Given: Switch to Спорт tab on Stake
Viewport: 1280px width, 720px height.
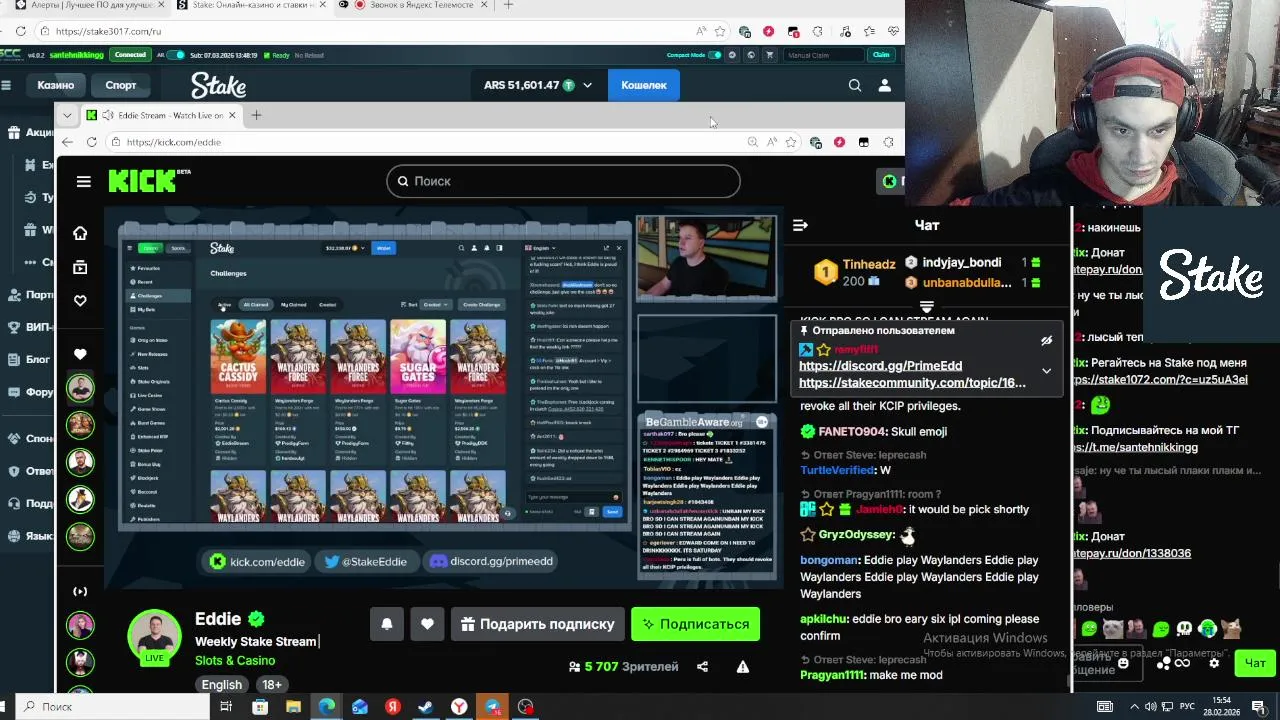Looking at the screenshot, I should coord(121,85).
